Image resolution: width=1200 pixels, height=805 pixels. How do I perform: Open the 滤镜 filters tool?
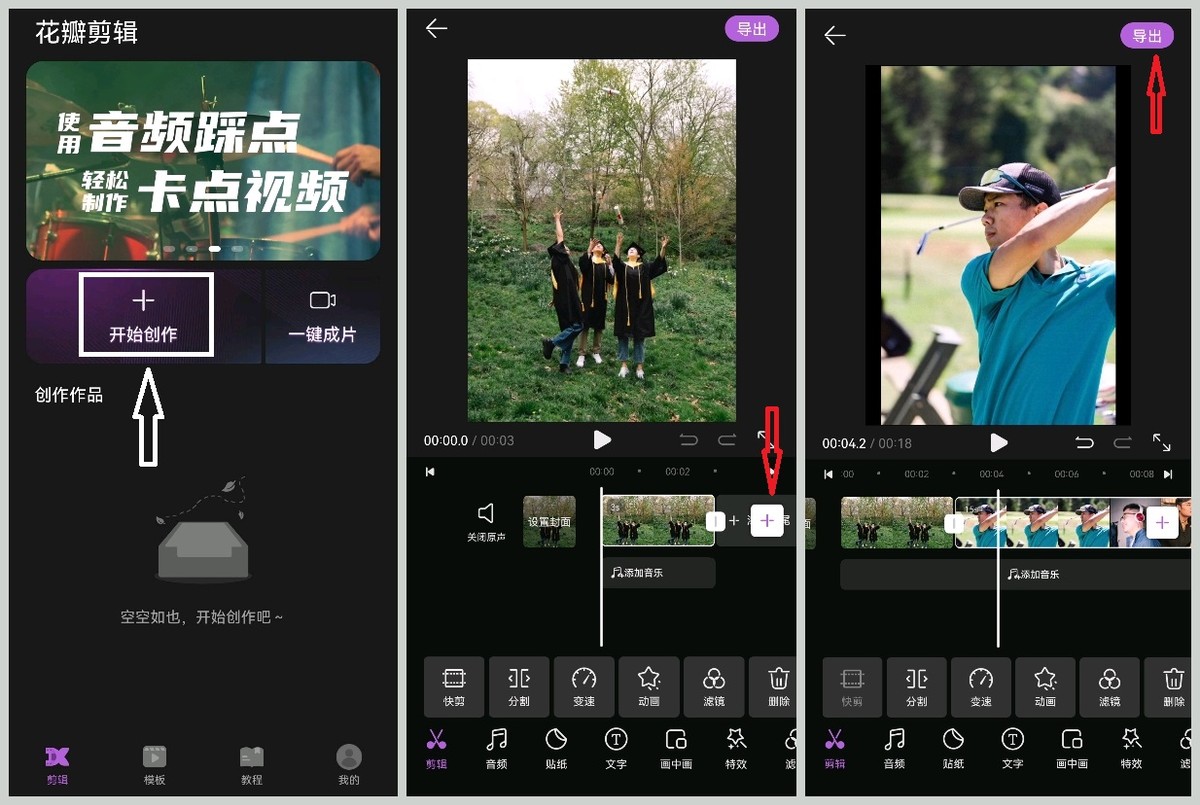point(714,687)
